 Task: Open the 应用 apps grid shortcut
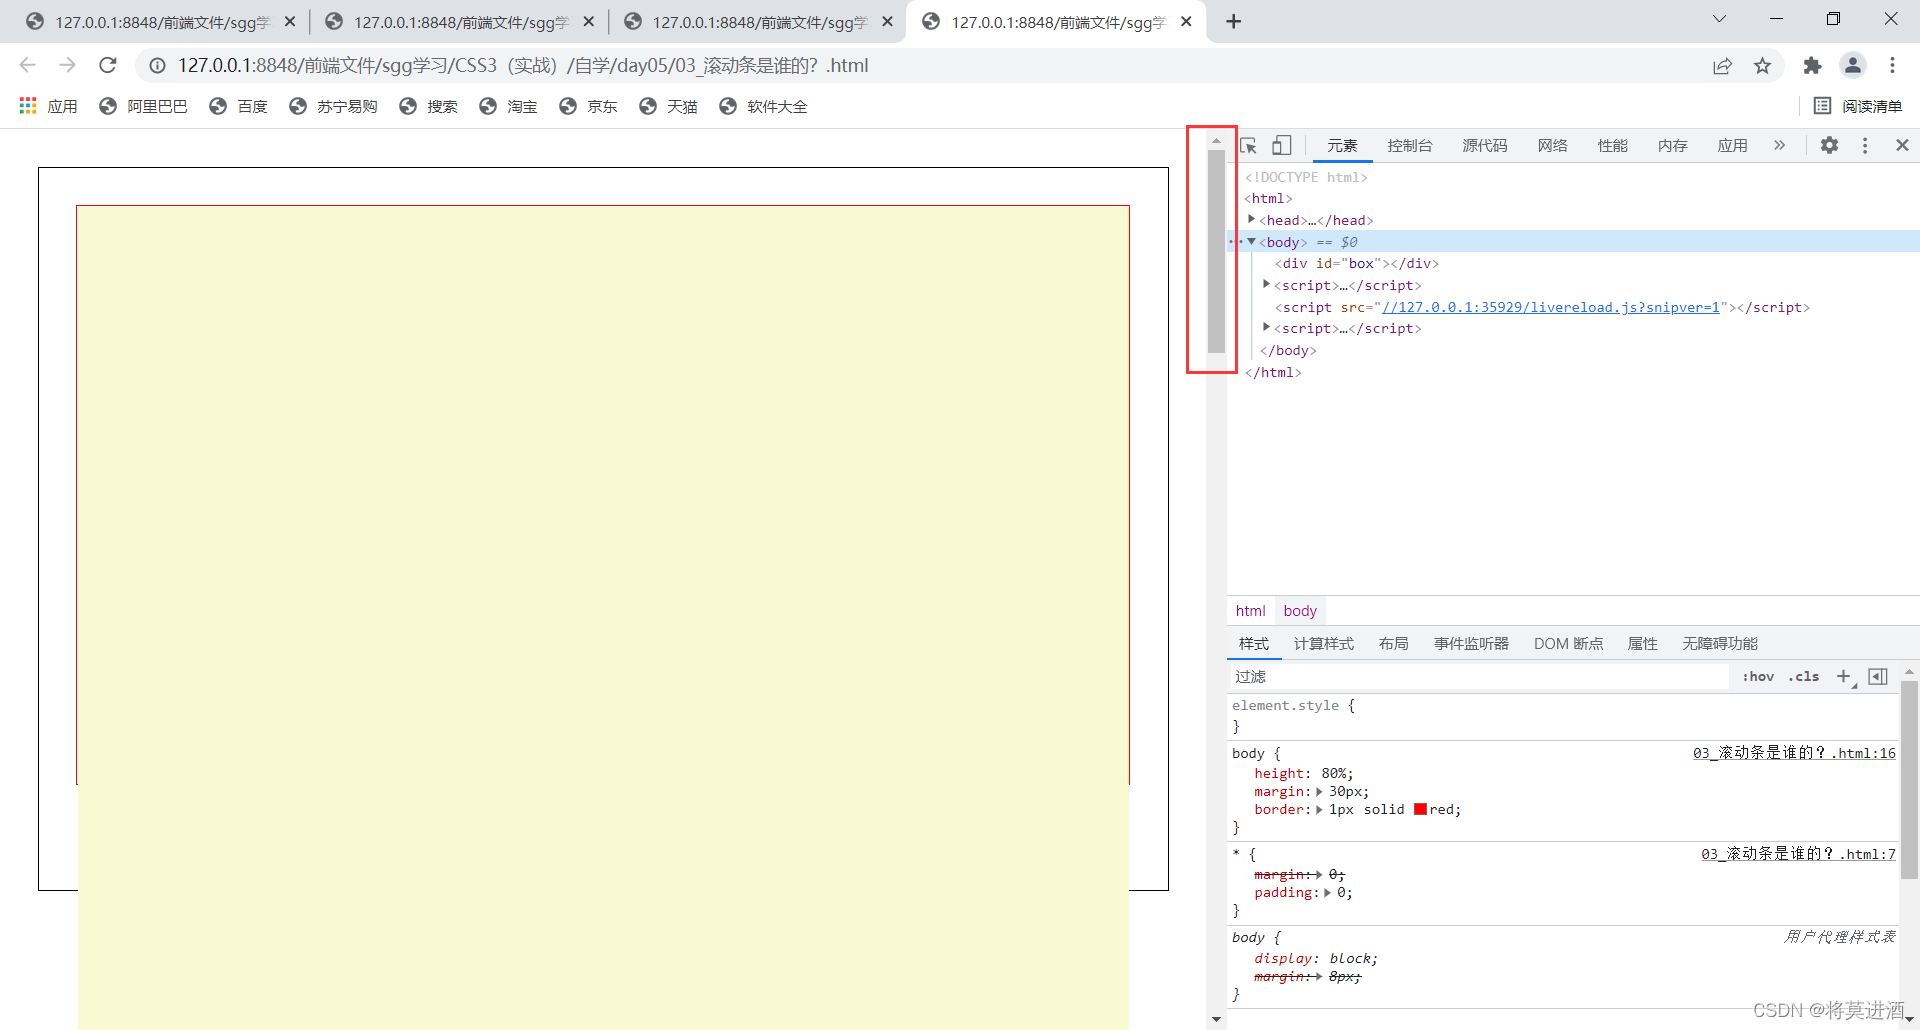pos(48,106)
